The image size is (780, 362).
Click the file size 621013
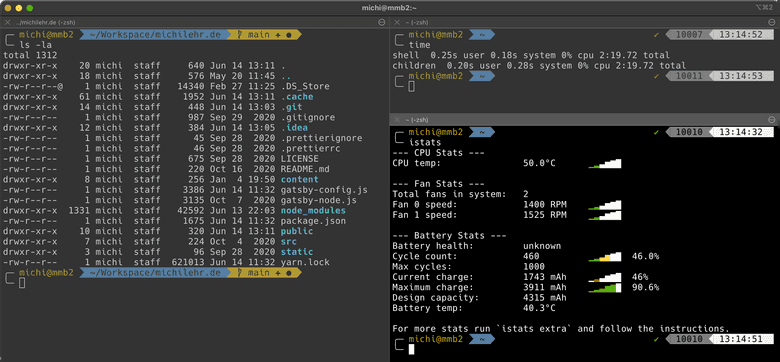(x=188, y=262)
